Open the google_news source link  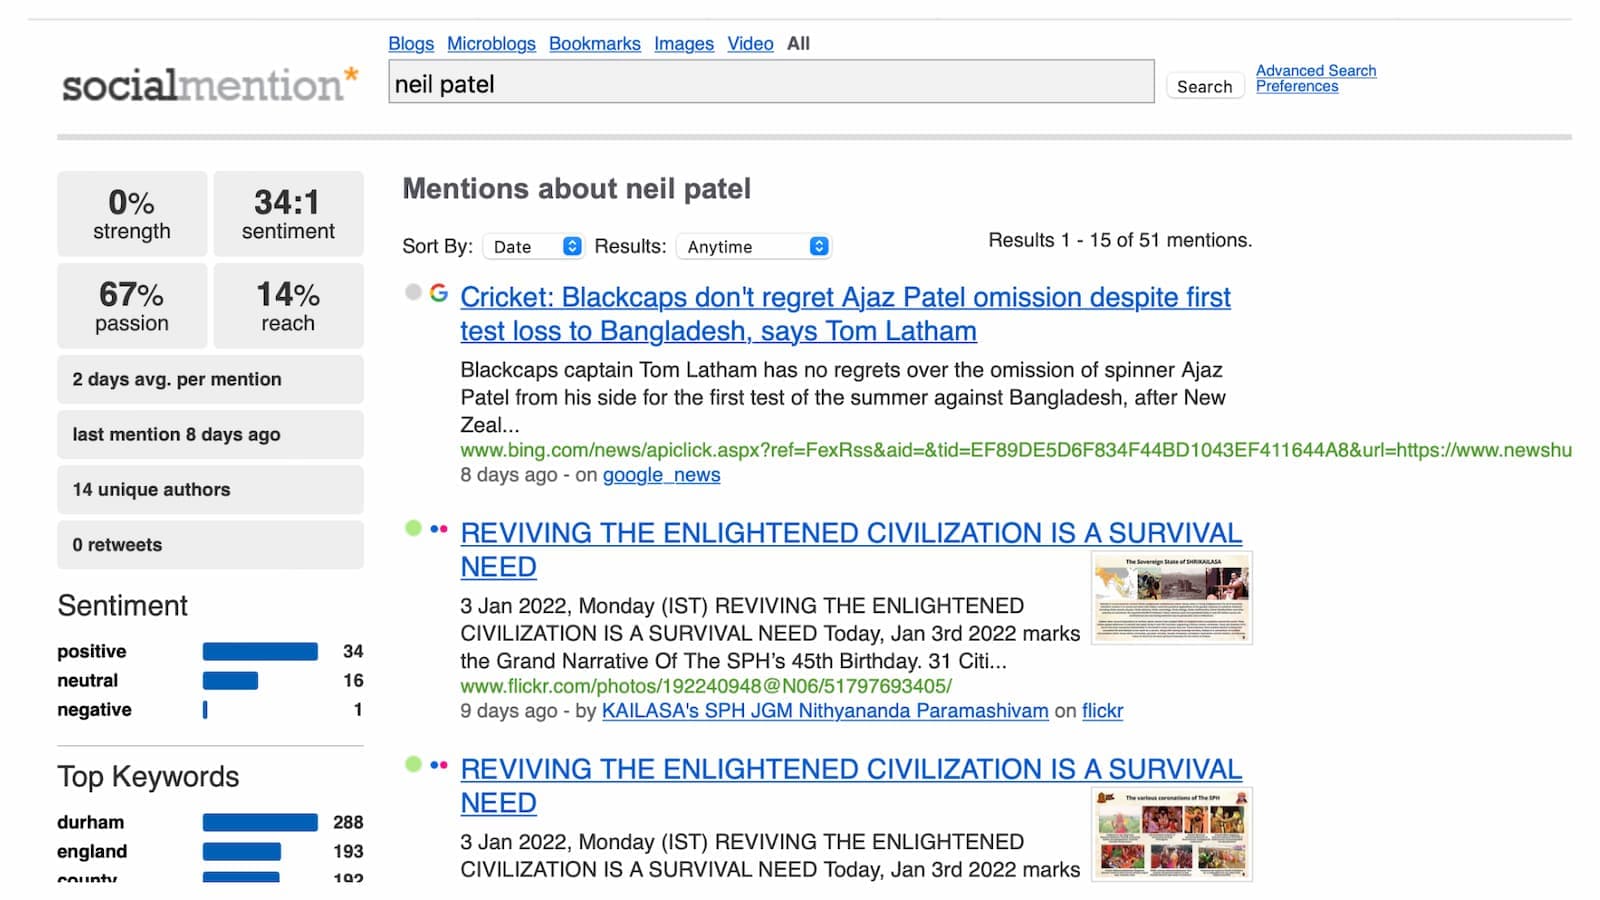[x=661, y=475]
